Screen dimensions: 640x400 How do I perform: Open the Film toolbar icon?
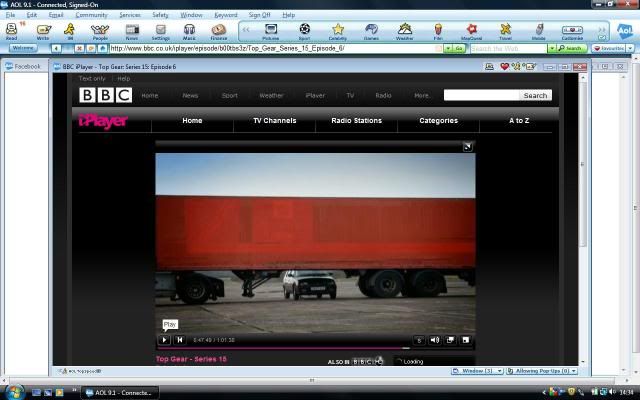pyautogui.click(x=438, y=31)
